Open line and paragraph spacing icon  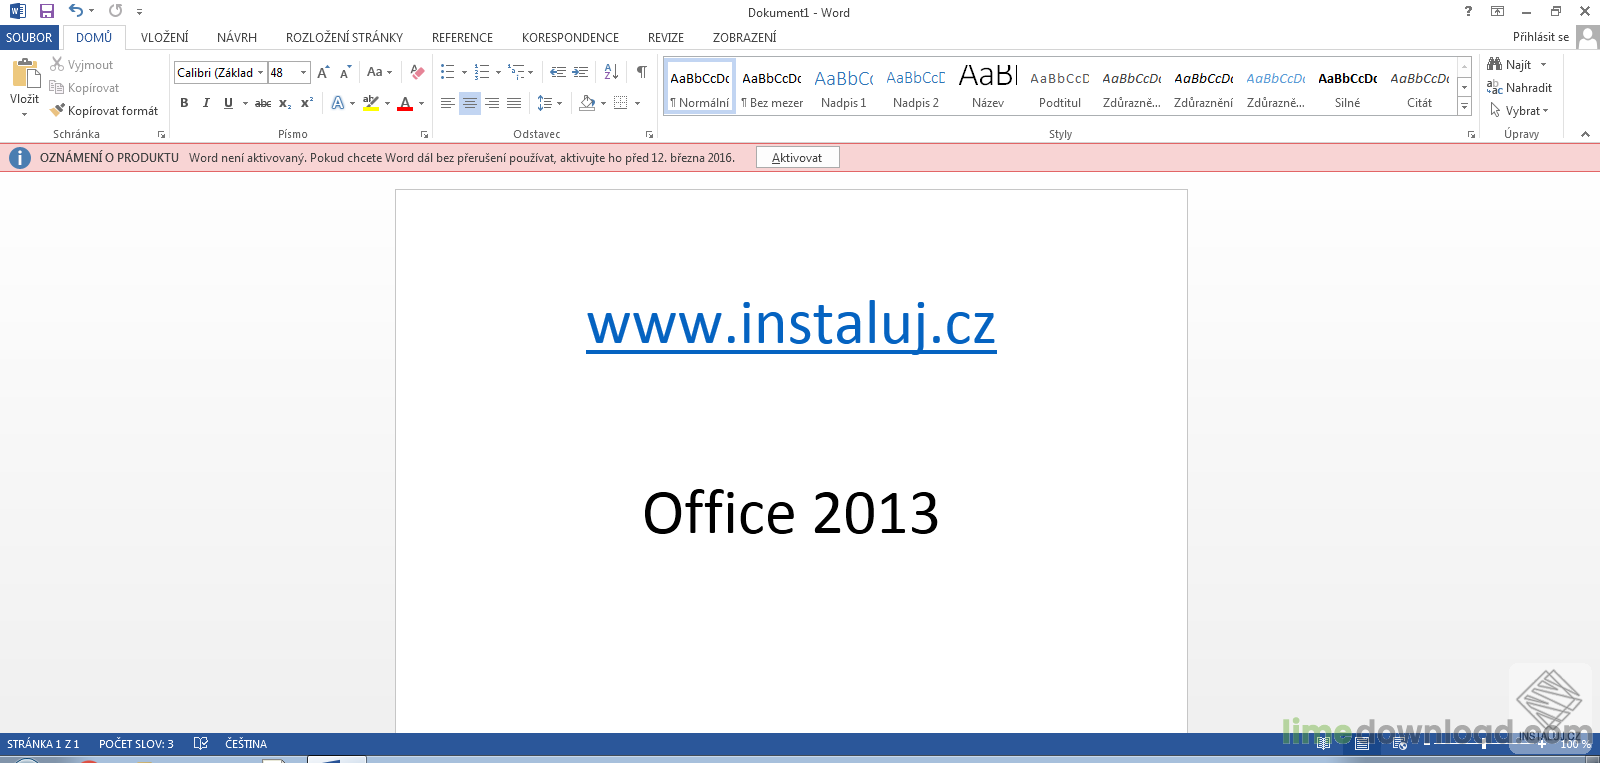545,103
